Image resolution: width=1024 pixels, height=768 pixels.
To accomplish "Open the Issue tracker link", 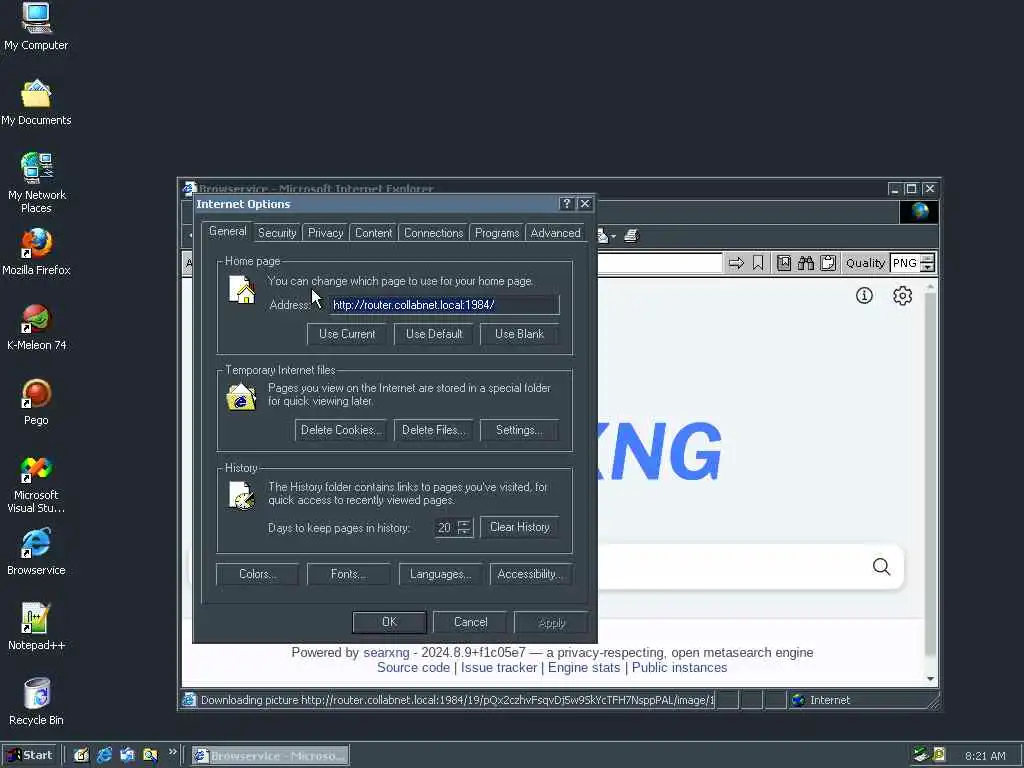I will pyautogui.click(x=499, y=667).
